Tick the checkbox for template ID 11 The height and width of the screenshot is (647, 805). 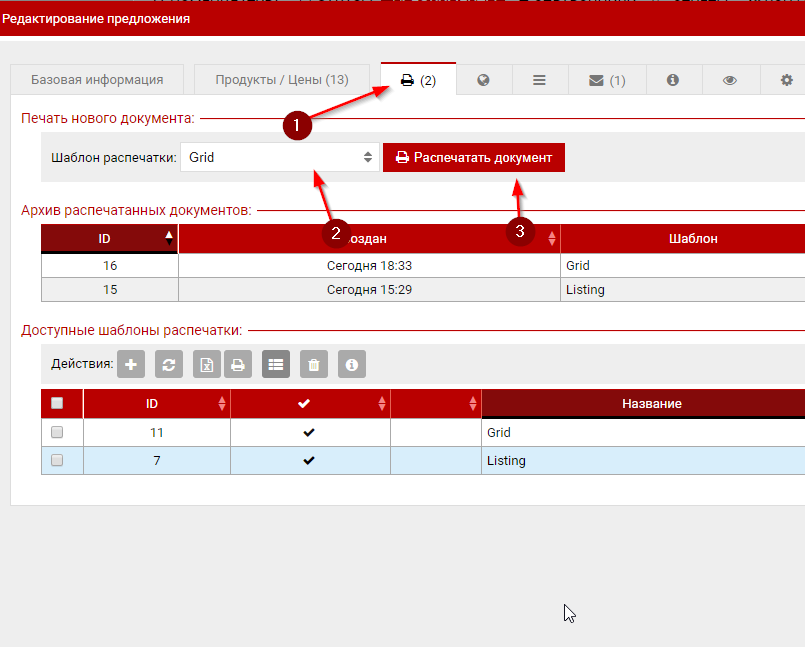(x=57, y=432)
